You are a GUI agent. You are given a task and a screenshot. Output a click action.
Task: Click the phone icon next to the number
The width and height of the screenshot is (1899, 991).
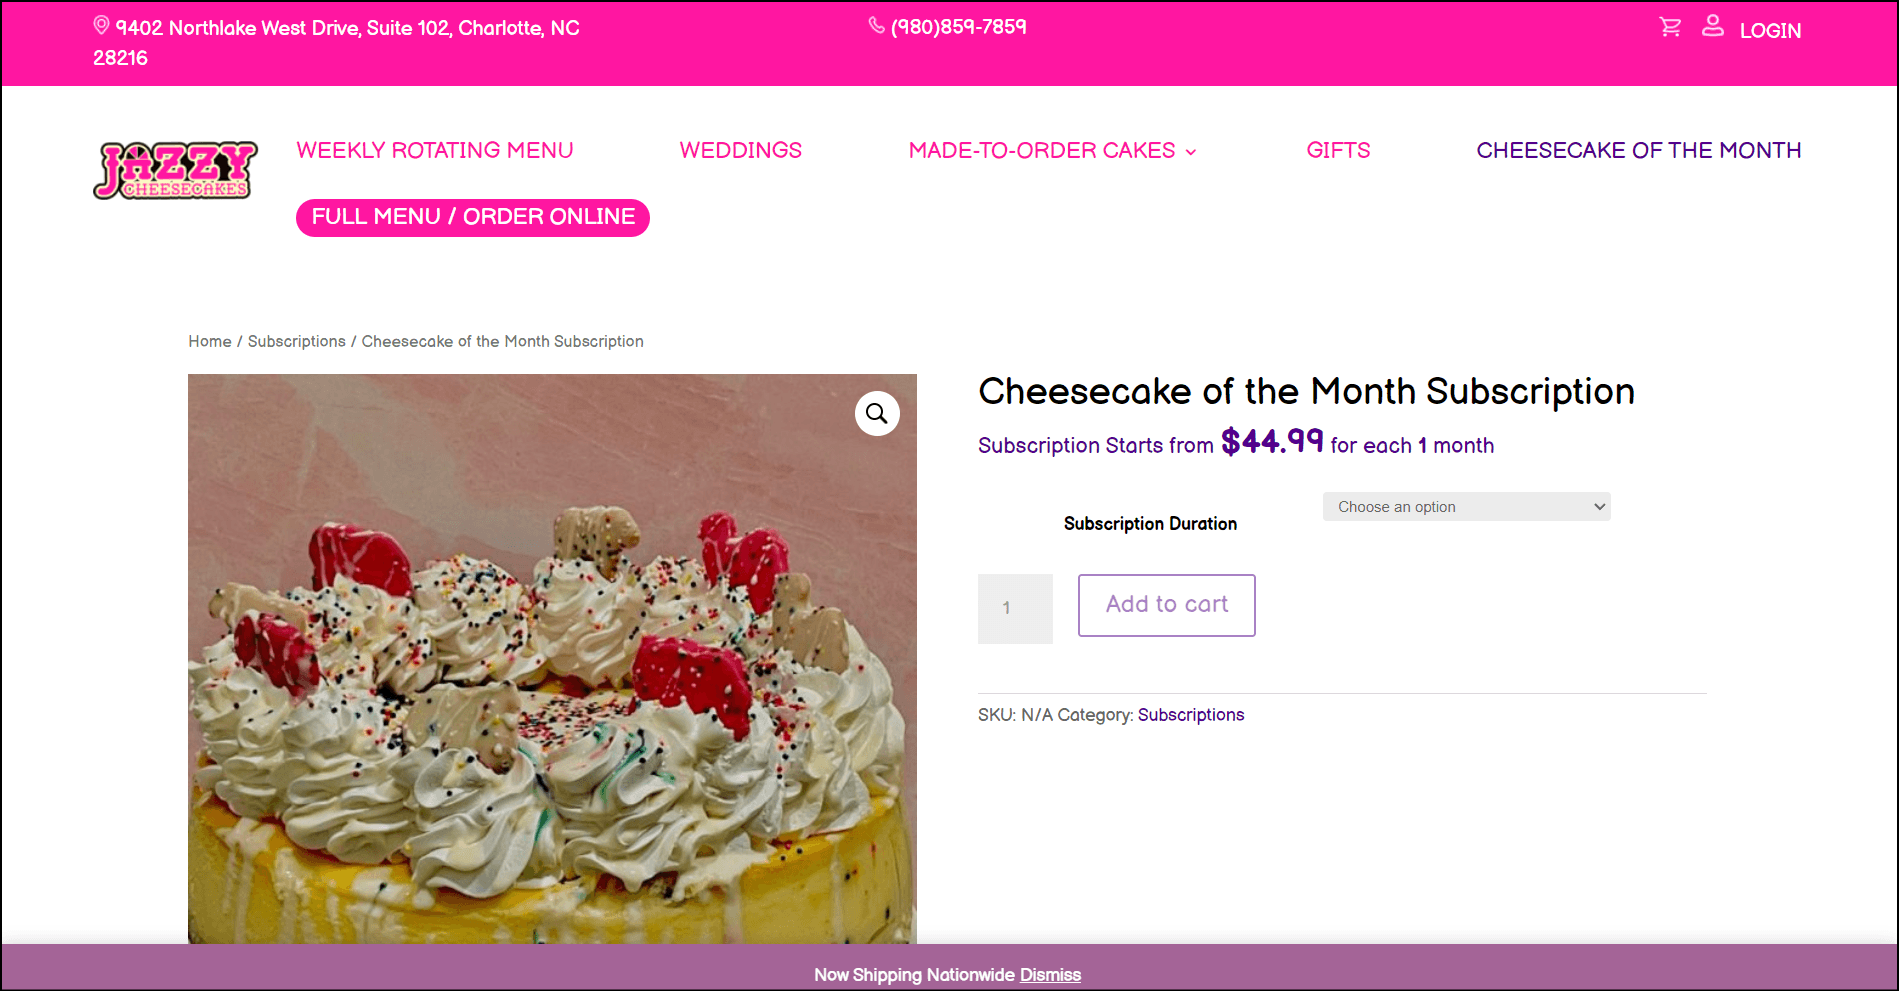click(x=874, y=27)
